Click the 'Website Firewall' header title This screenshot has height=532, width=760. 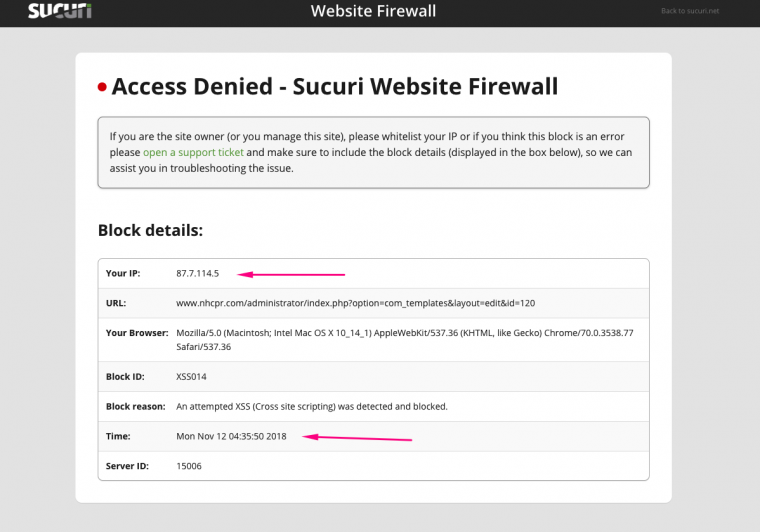click(x=373, y=12)
